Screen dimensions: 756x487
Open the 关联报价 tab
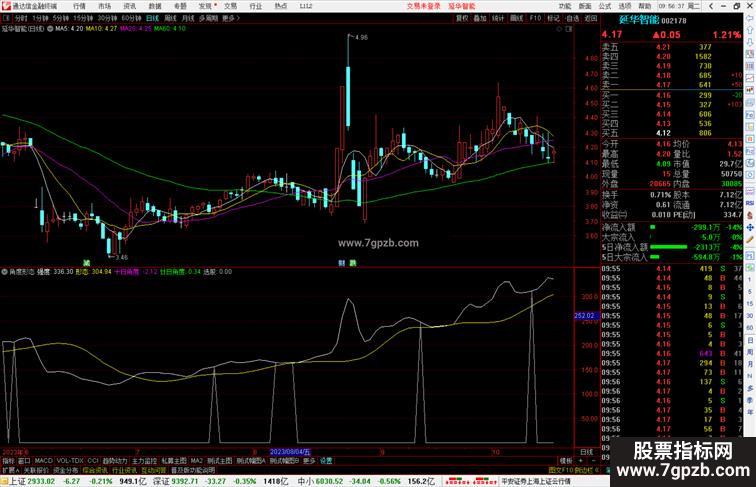click(36, 470)
